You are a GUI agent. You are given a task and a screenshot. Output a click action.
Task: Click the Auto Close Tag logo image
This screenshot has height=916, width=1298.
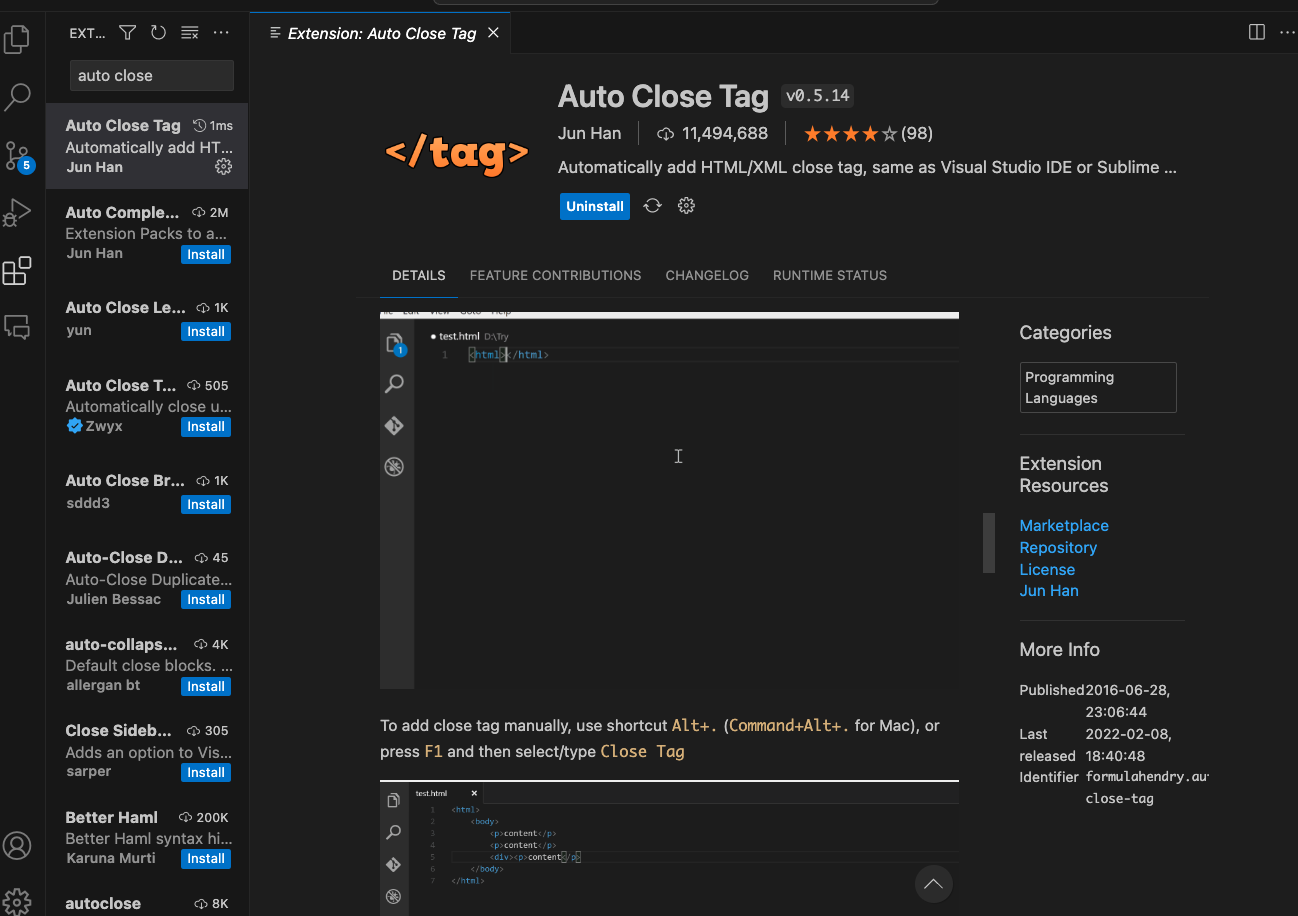[x=456, y=153]
